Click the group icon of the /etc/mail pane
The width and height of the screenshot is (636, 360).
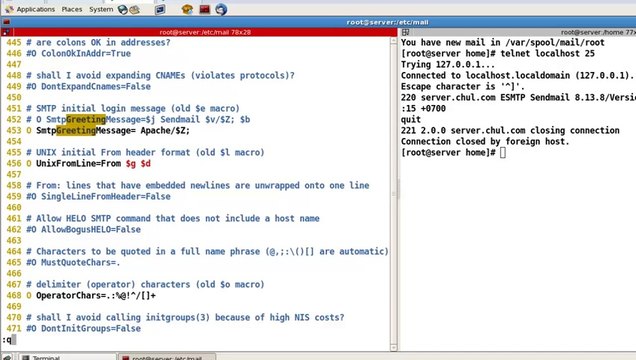pyautogui.click(x=6, y=32)
